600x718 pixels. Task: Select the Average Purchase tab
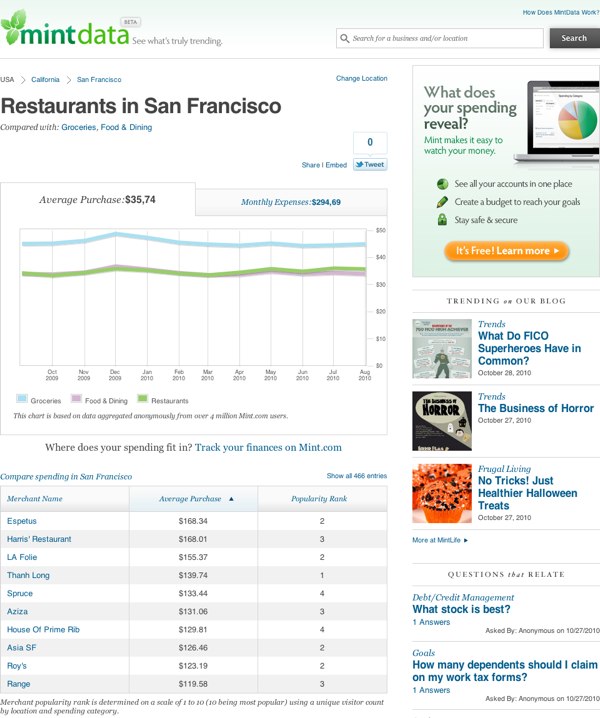click(x=97, y=200)
